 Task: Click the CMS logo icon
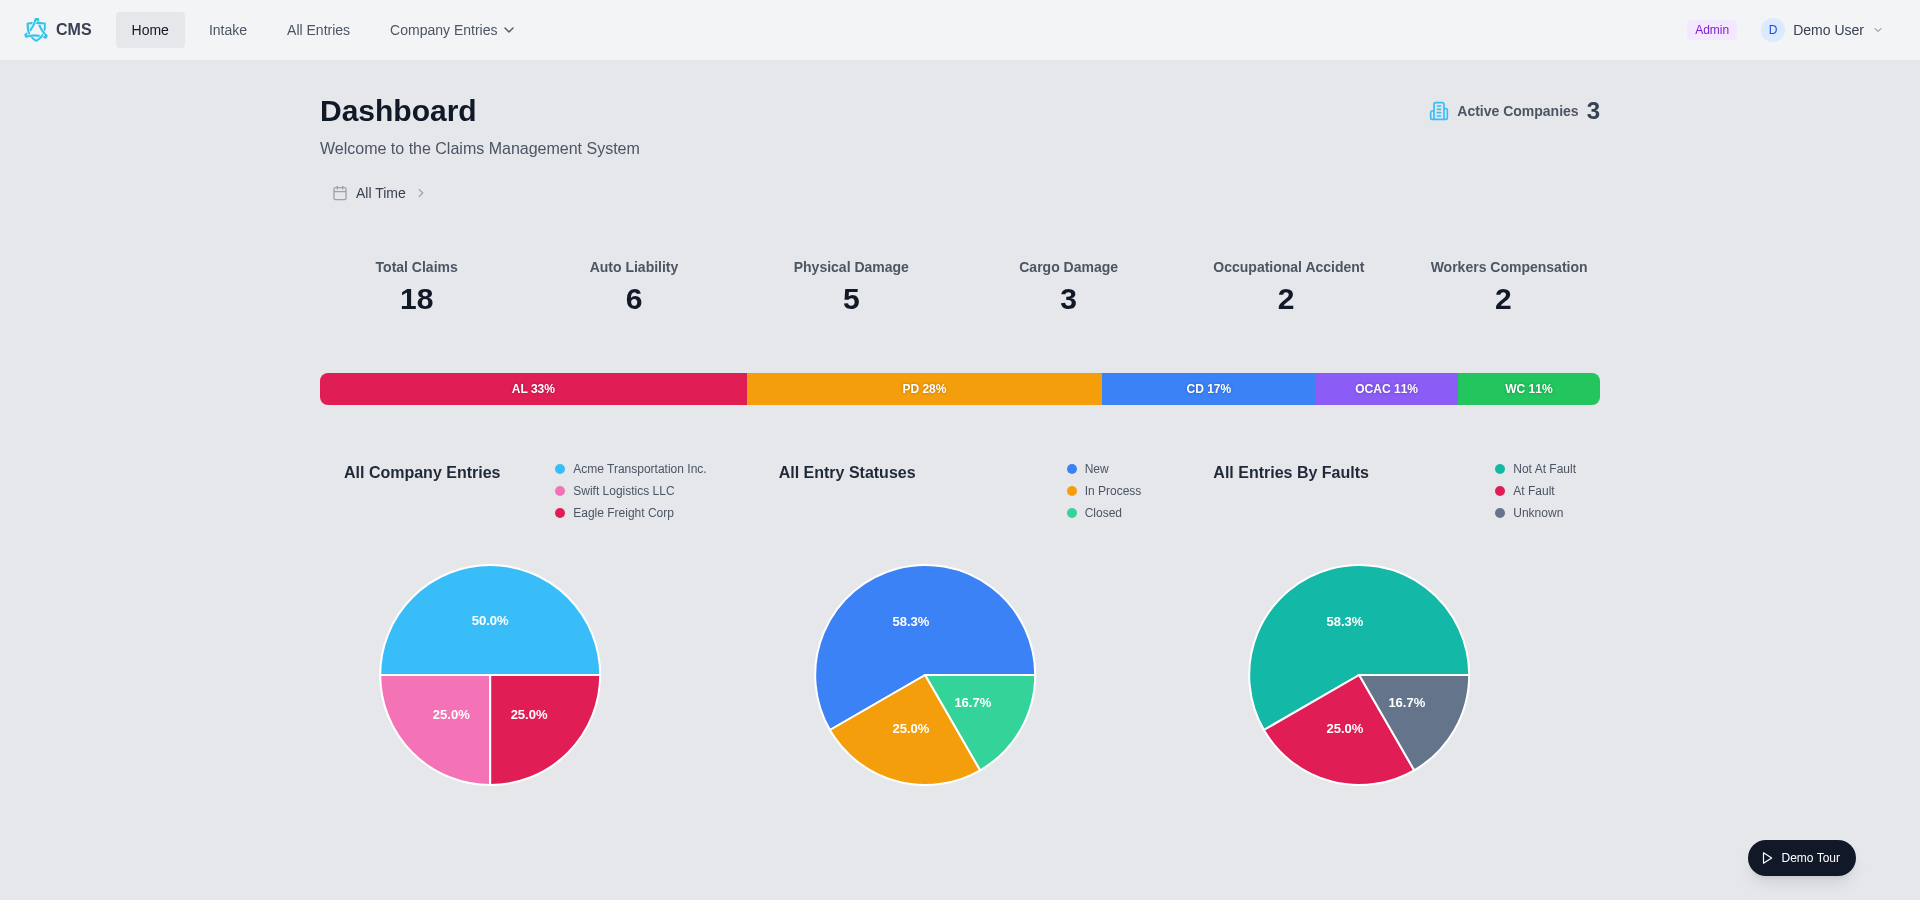(x=36, y=30)
